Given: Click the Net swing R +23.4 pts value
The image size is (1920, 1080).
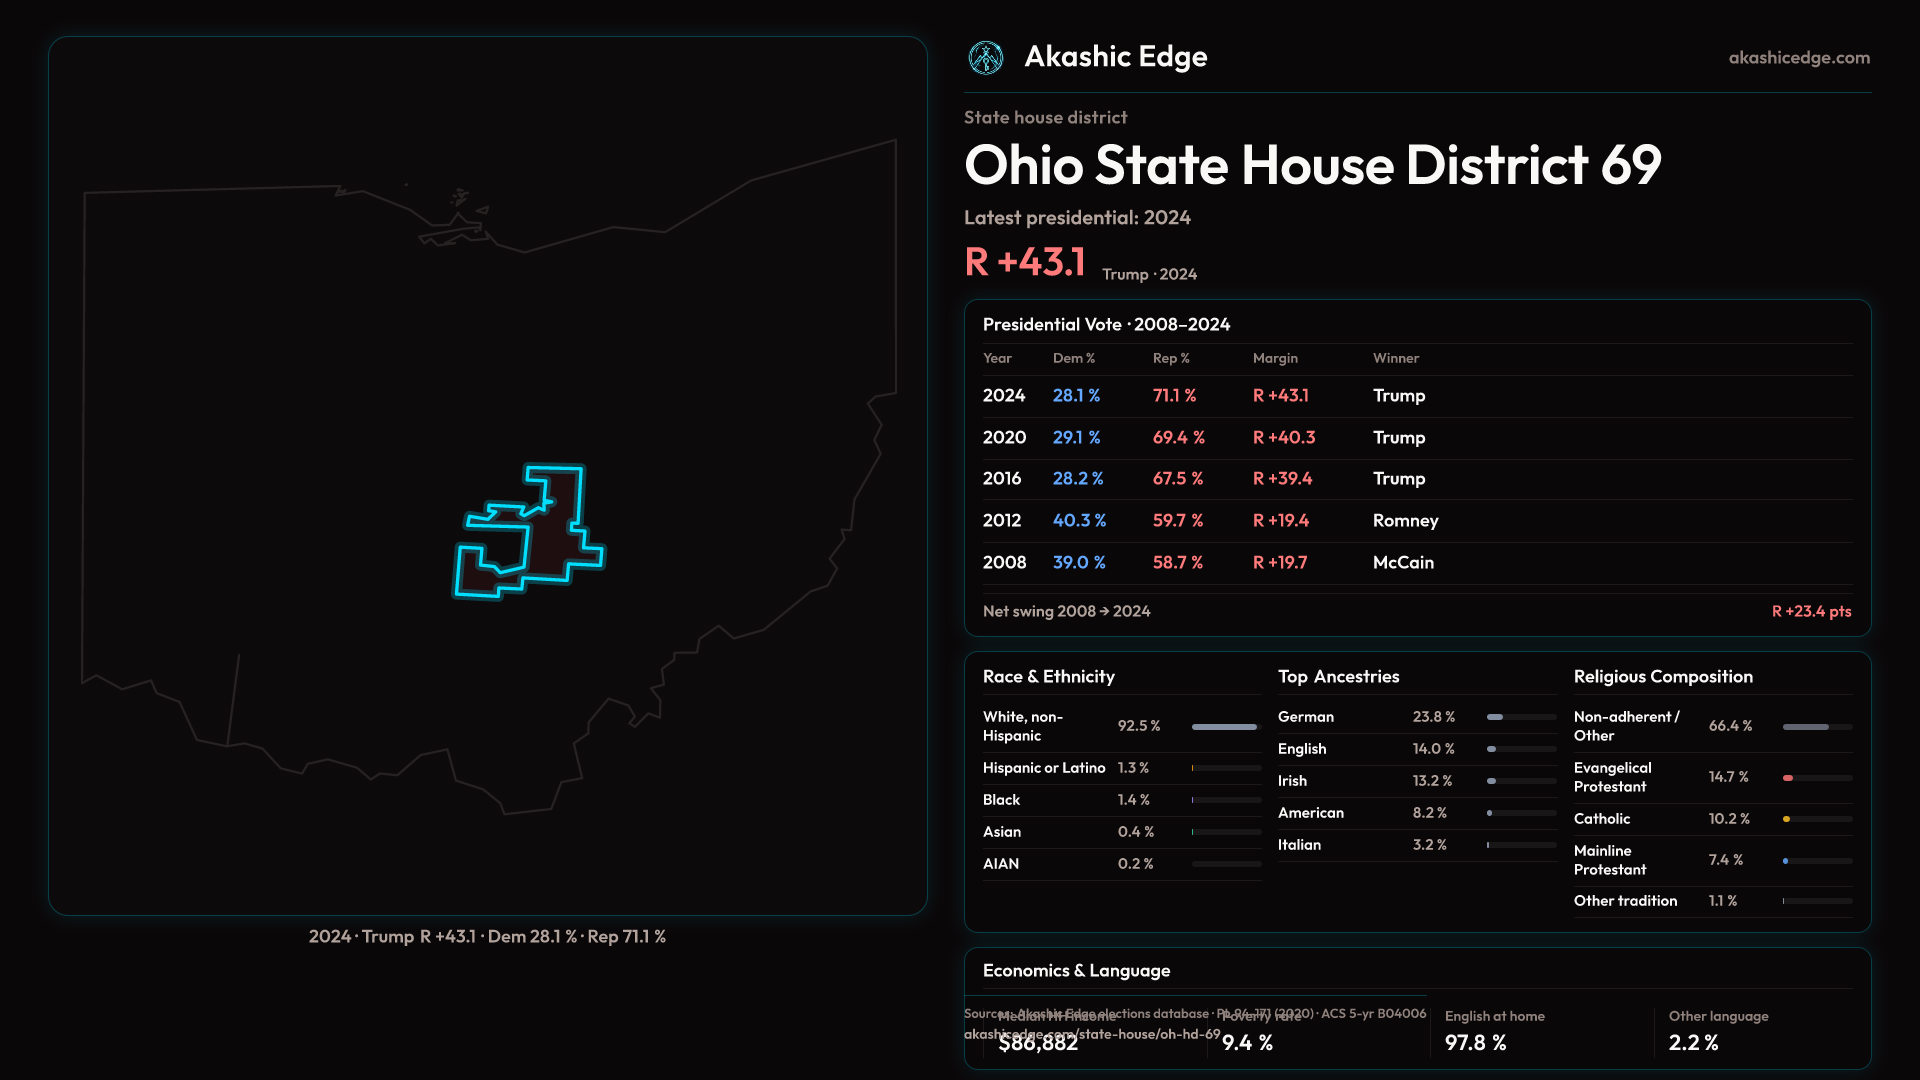Looking at the screenshot, I should (1811, 611).
